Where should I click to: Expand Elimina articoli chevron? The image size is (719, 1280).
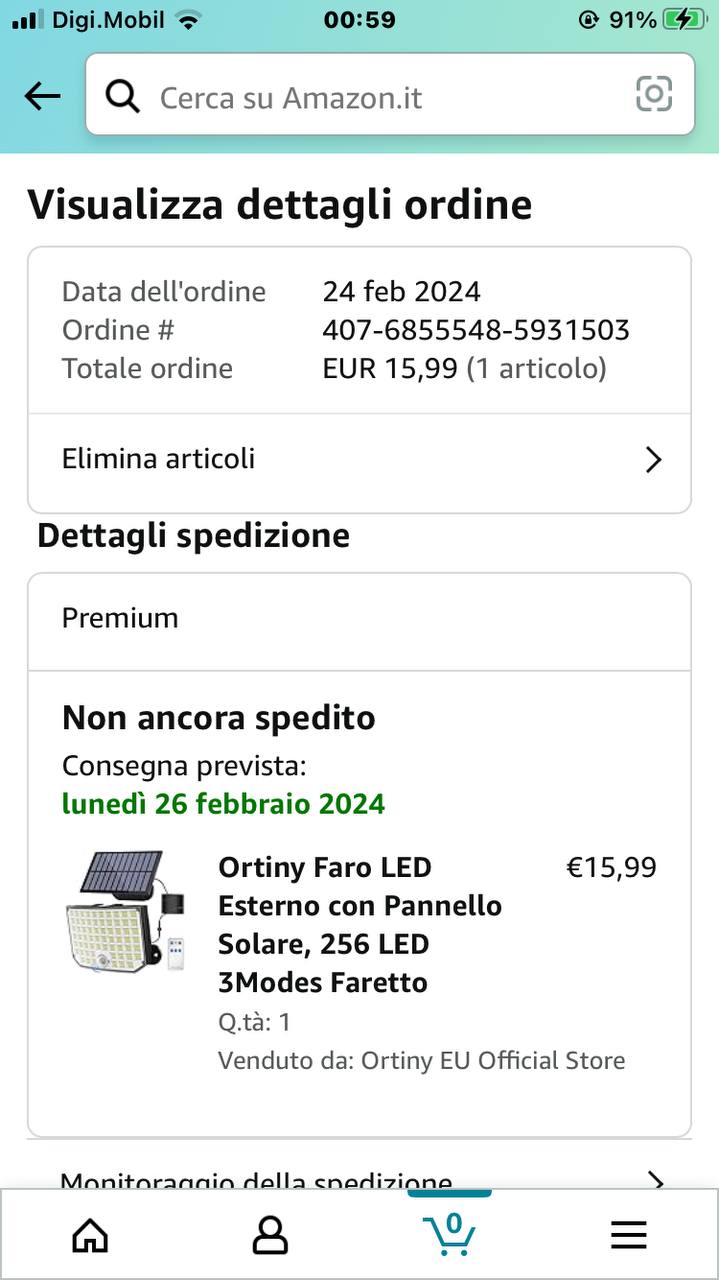pyautogui.click(x=653, y=460)
